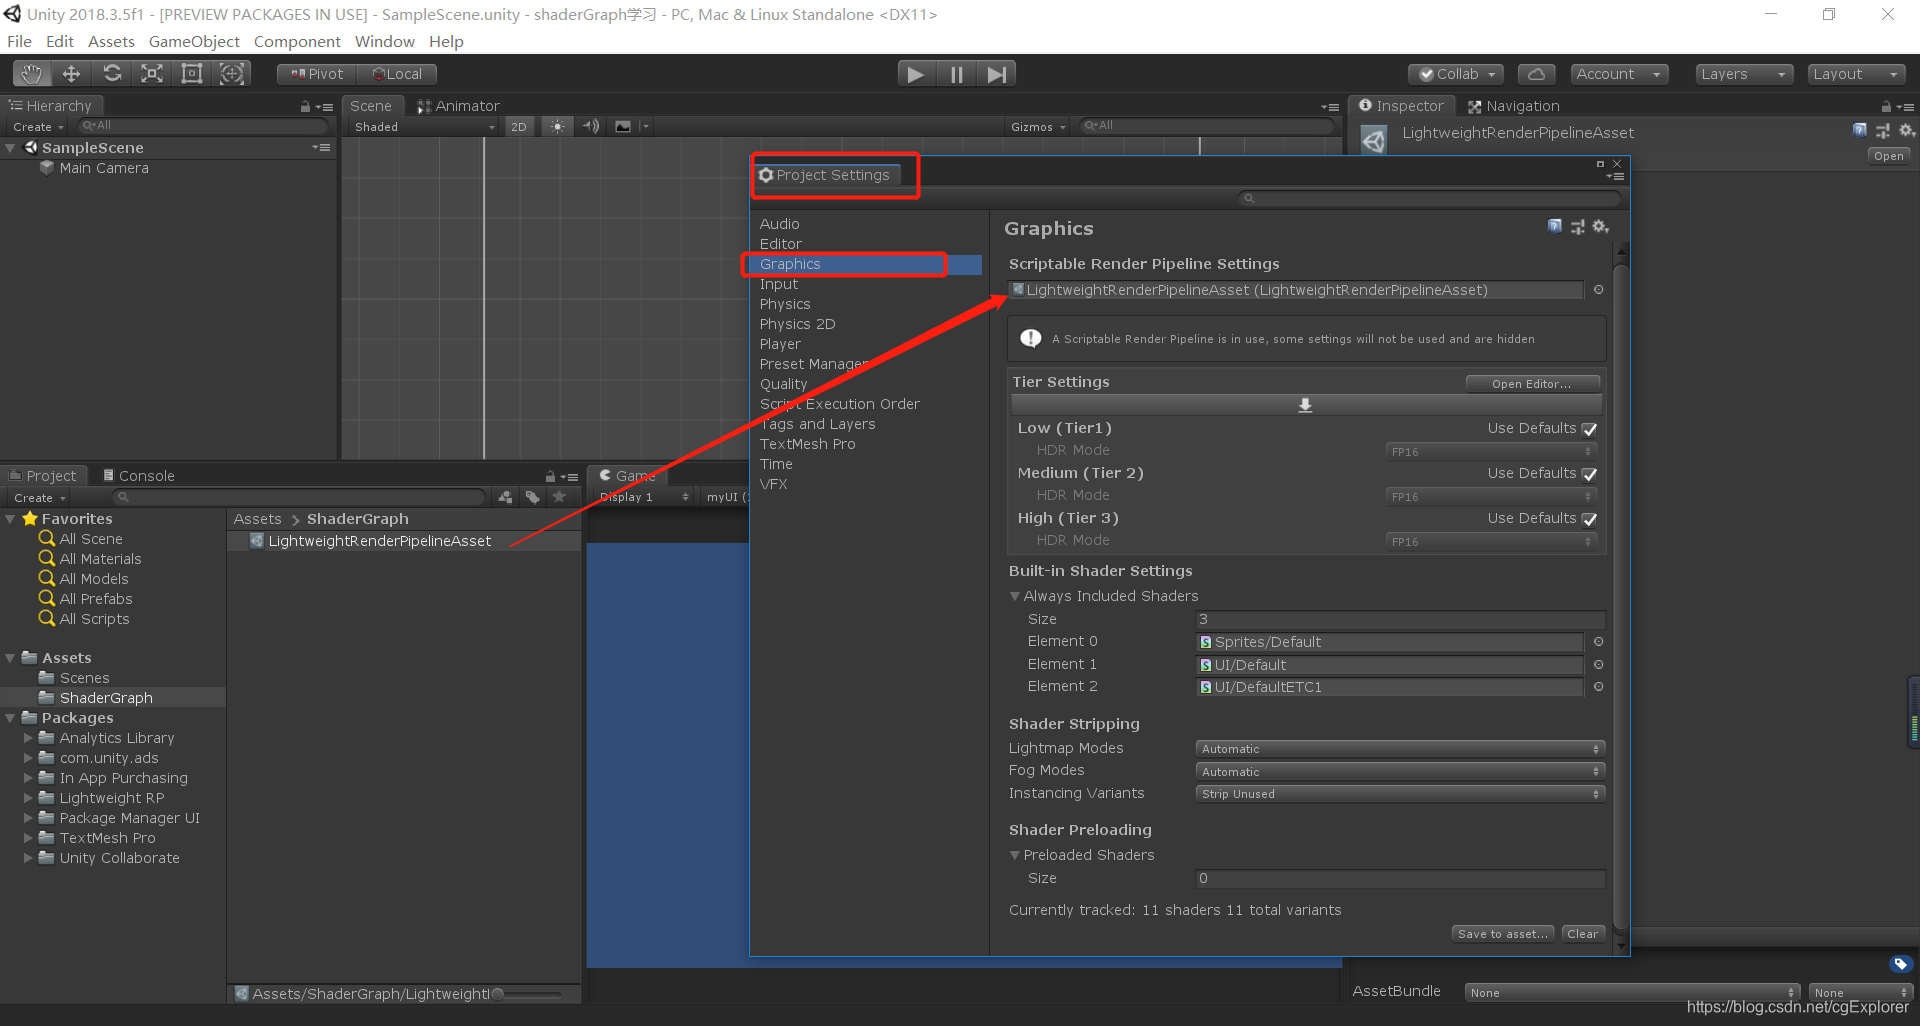1920x1026 pixels.
Task: Click Inspector help book icon
Action: (x=1860, y=130)
